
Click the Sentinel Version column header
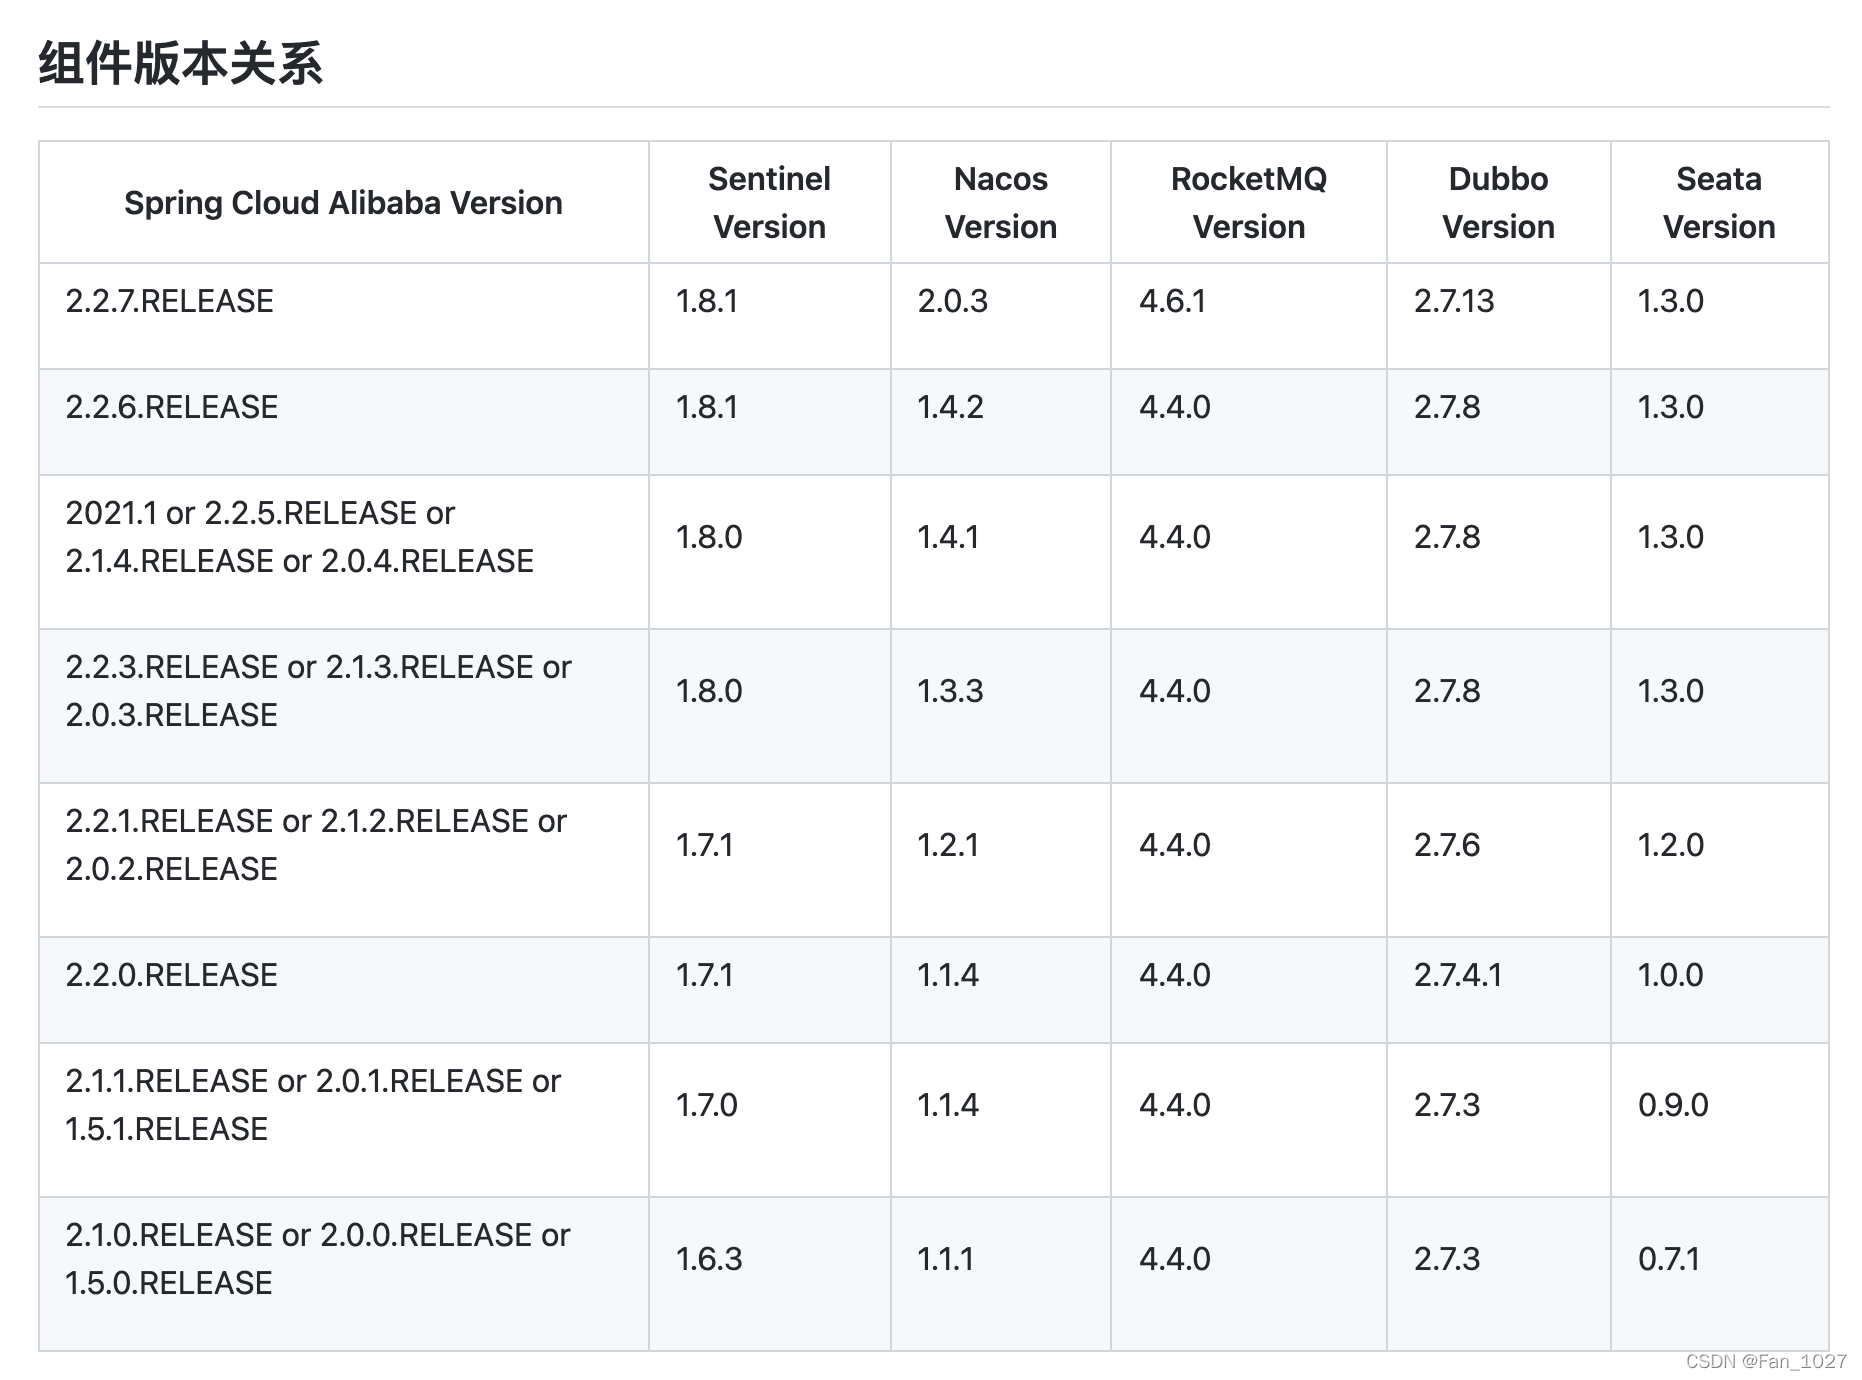[769, 203]
